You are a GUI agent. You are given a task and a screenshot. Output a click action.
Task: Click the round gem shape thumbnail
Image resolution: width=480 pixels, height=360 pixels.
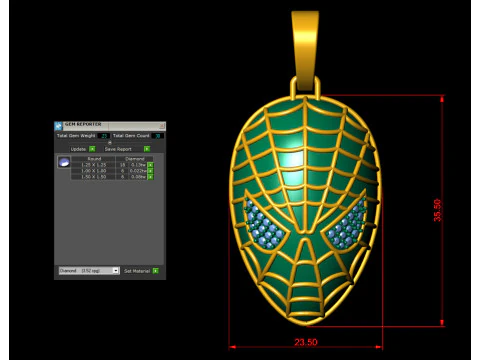pos(64,162)
